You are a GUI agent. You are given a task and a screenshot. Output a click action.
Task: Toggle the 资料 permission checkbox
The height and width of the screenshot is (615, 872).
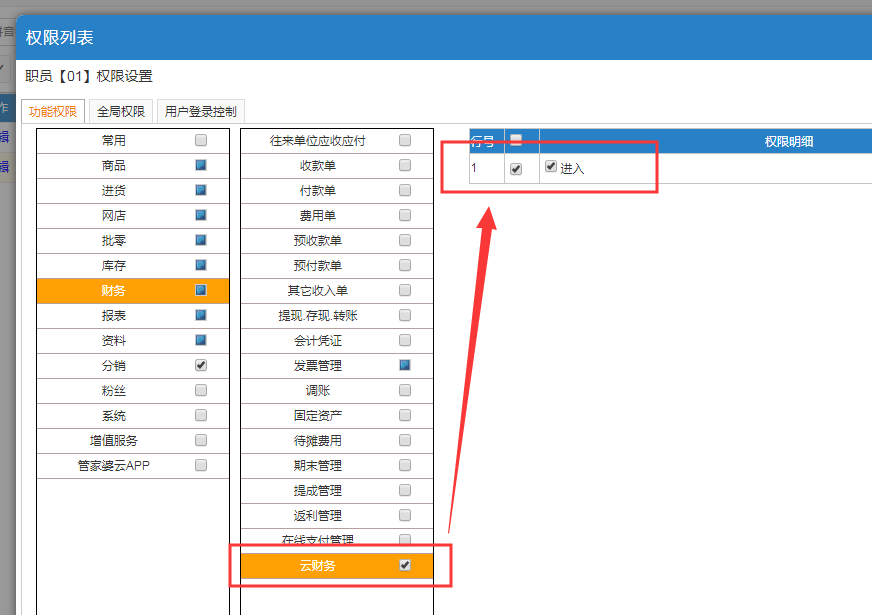[x=201, y=340]
